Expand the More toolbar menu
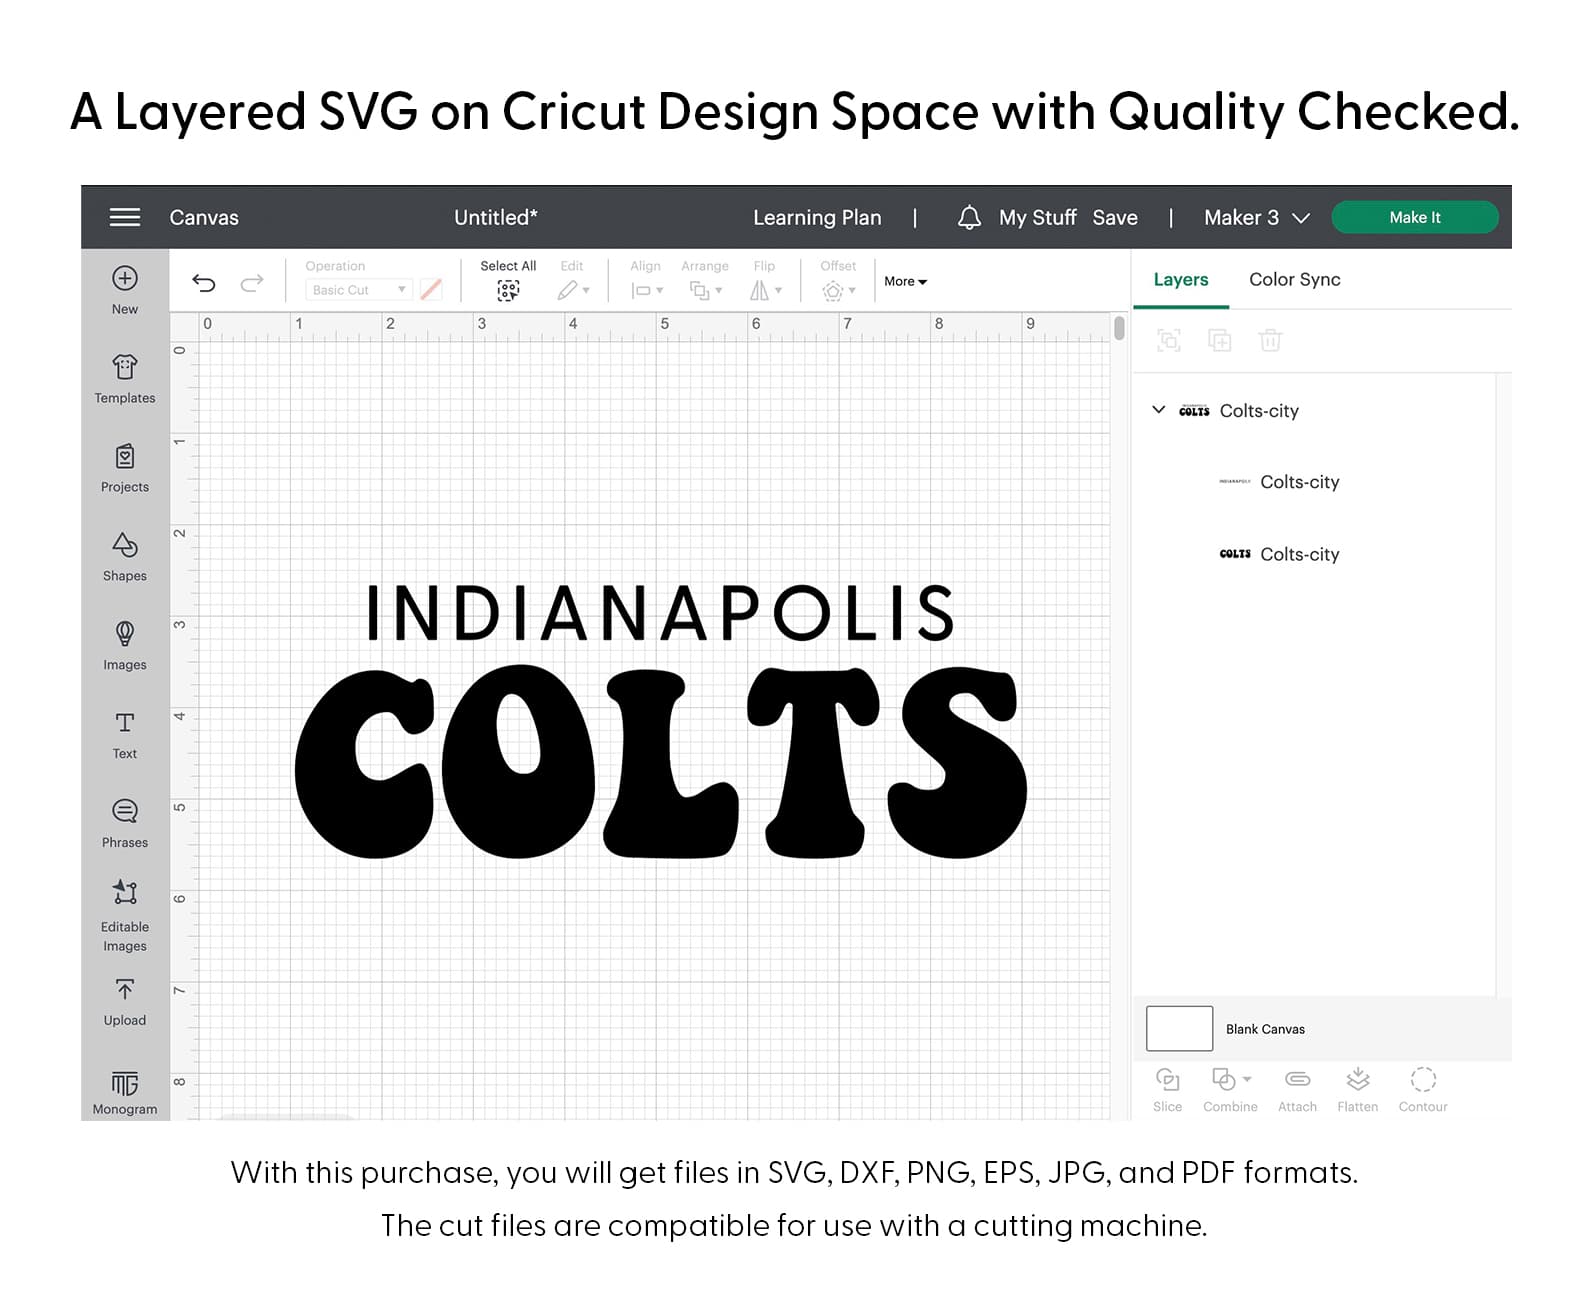1588x1308 pixels. [906, 282]
